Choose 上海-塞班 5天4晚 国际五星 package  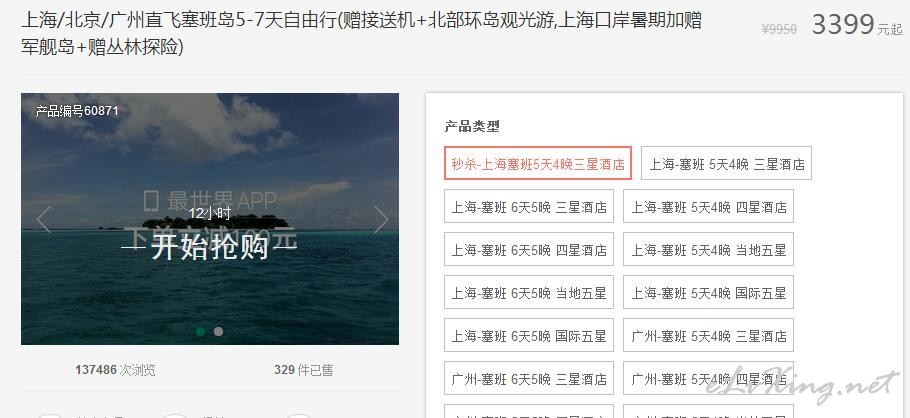pos(708,293)
